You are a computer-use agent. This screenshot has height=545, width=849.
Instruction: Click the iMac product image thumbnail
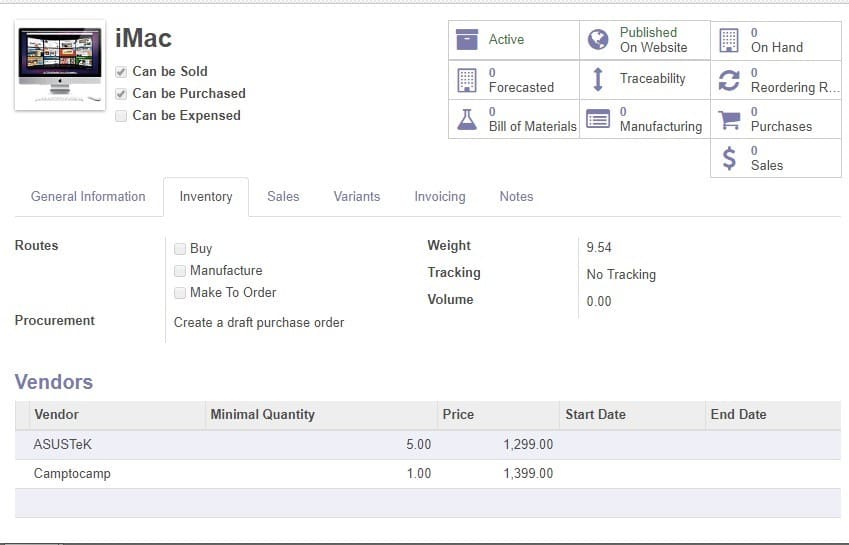[60, 65]
